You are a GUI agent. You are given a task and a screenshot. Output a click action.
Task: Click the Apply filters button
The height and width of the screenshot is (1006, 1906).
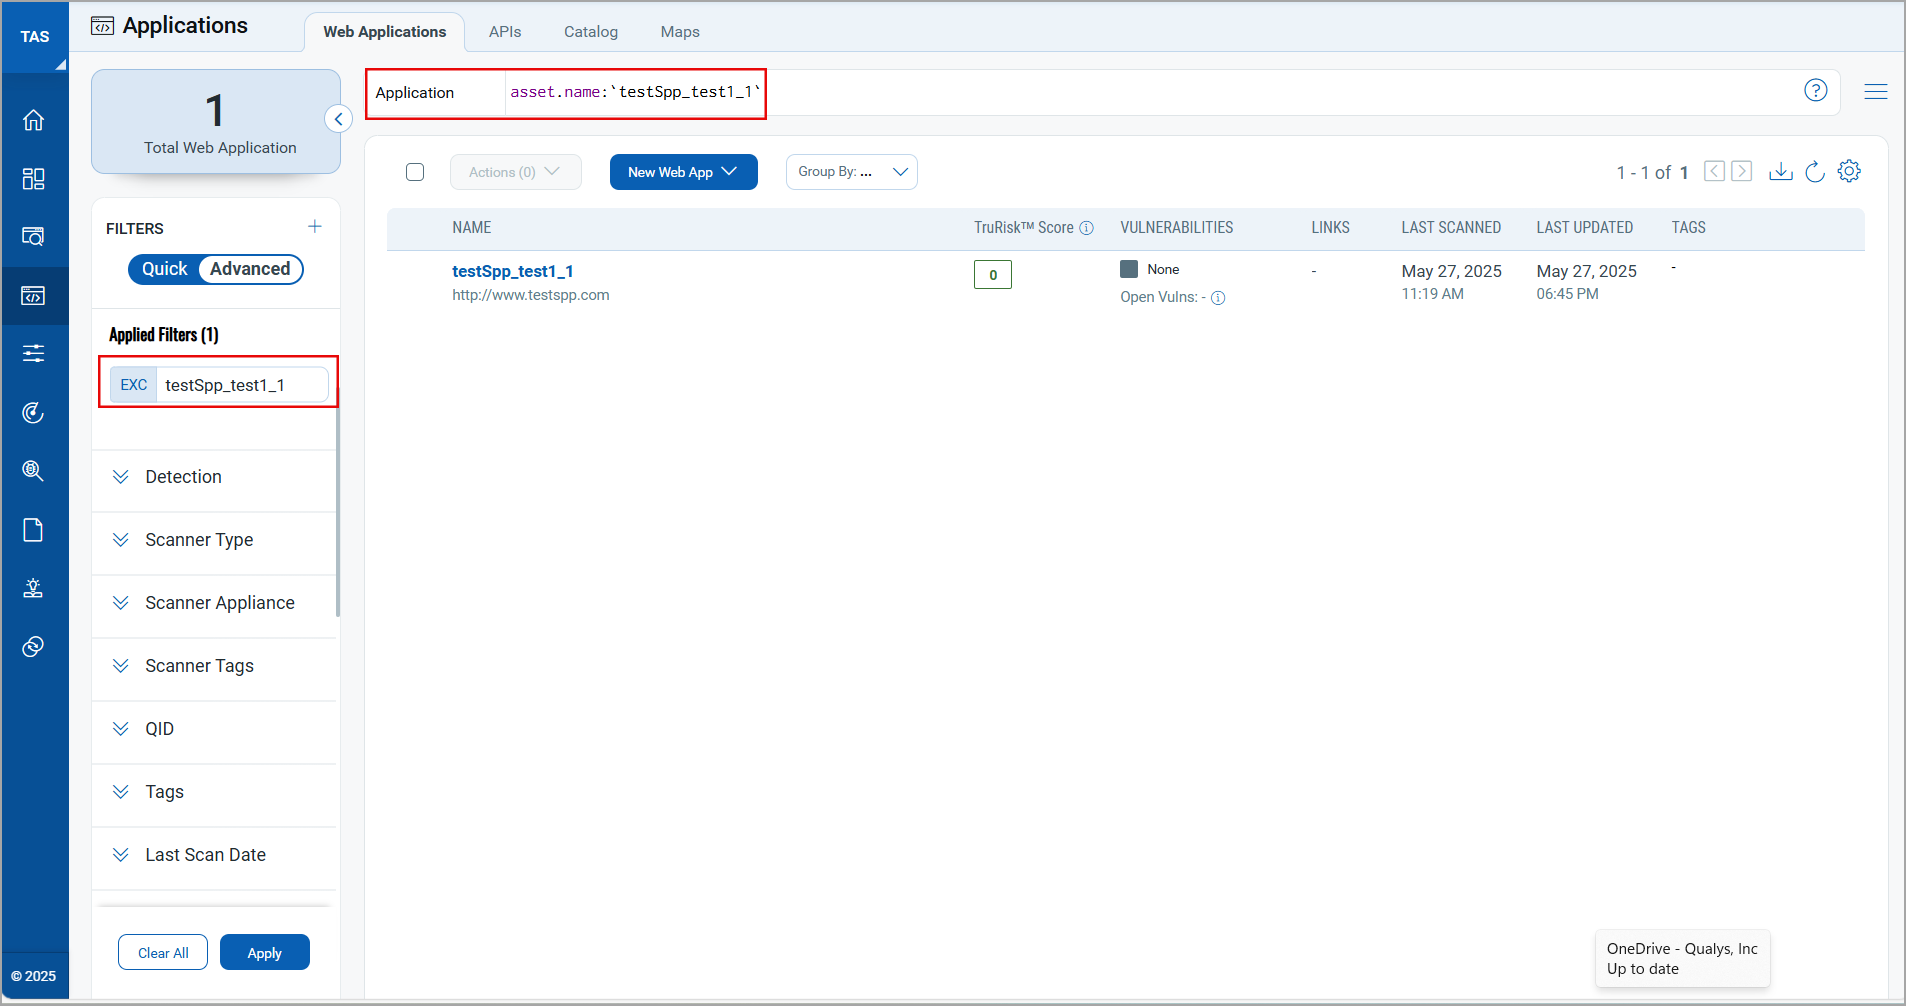(265, 953)
